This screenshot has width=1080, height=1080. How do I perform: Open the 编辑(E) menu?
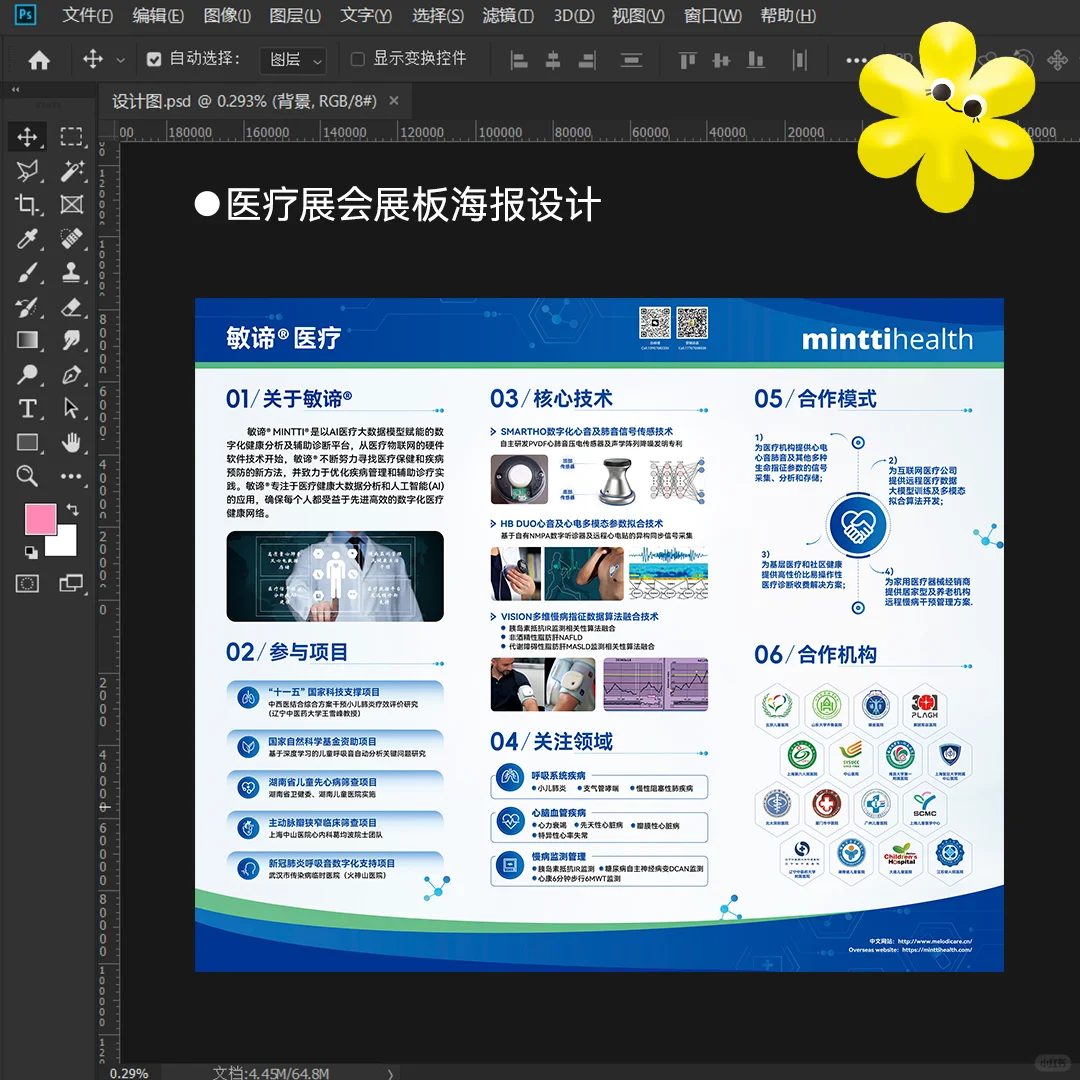(x=158, y=15)
